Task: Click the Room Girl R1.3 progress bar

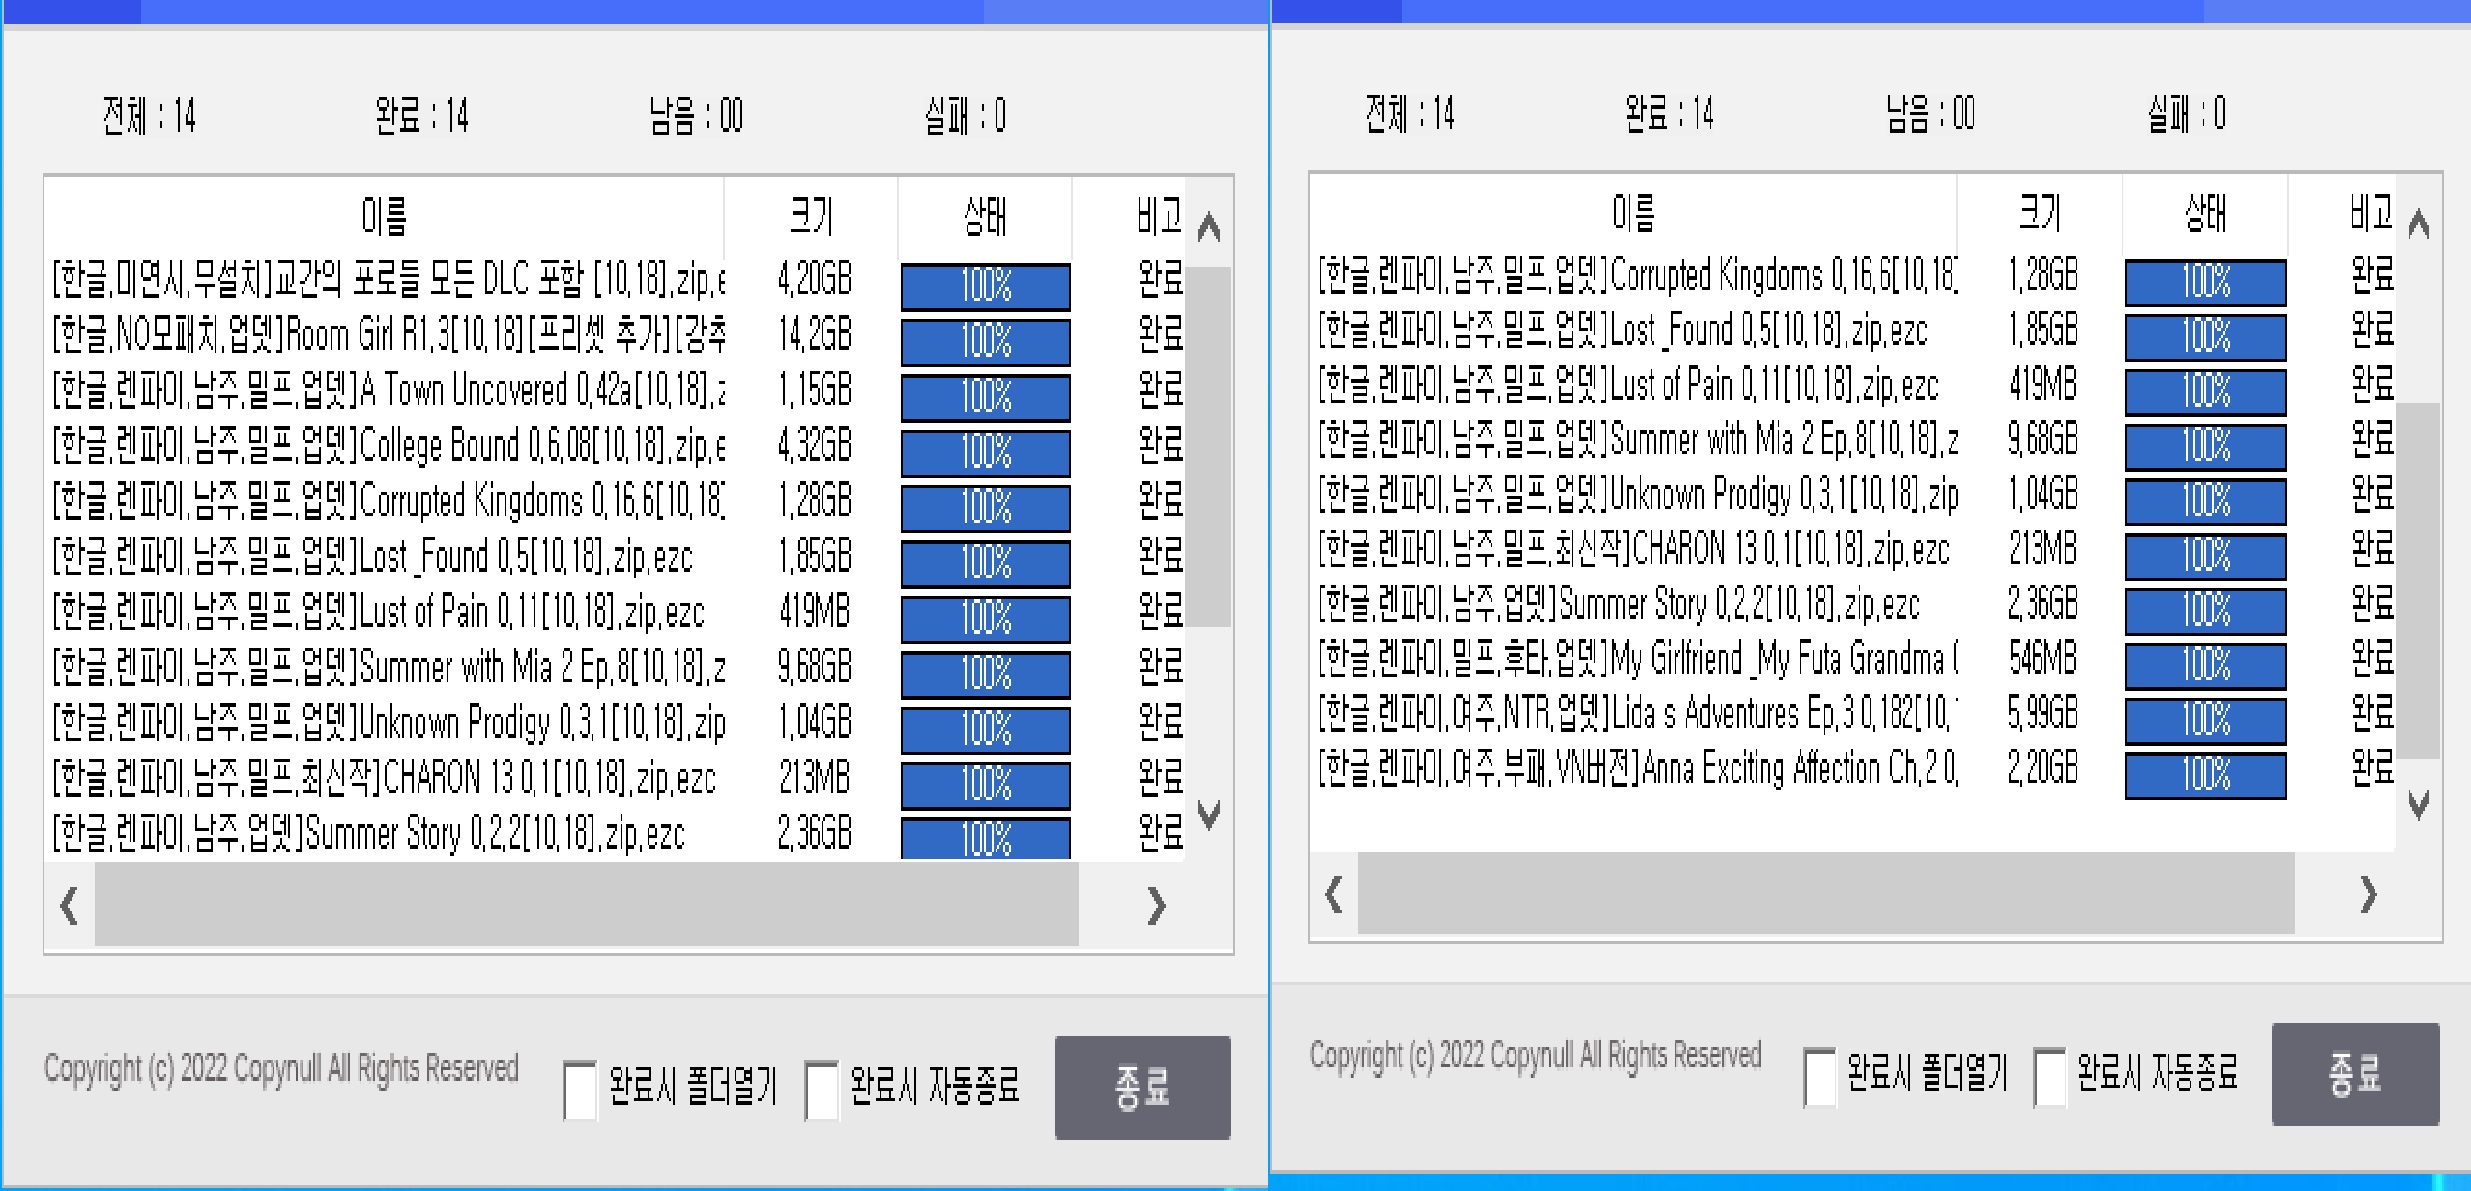Action: tap(985, 342)
